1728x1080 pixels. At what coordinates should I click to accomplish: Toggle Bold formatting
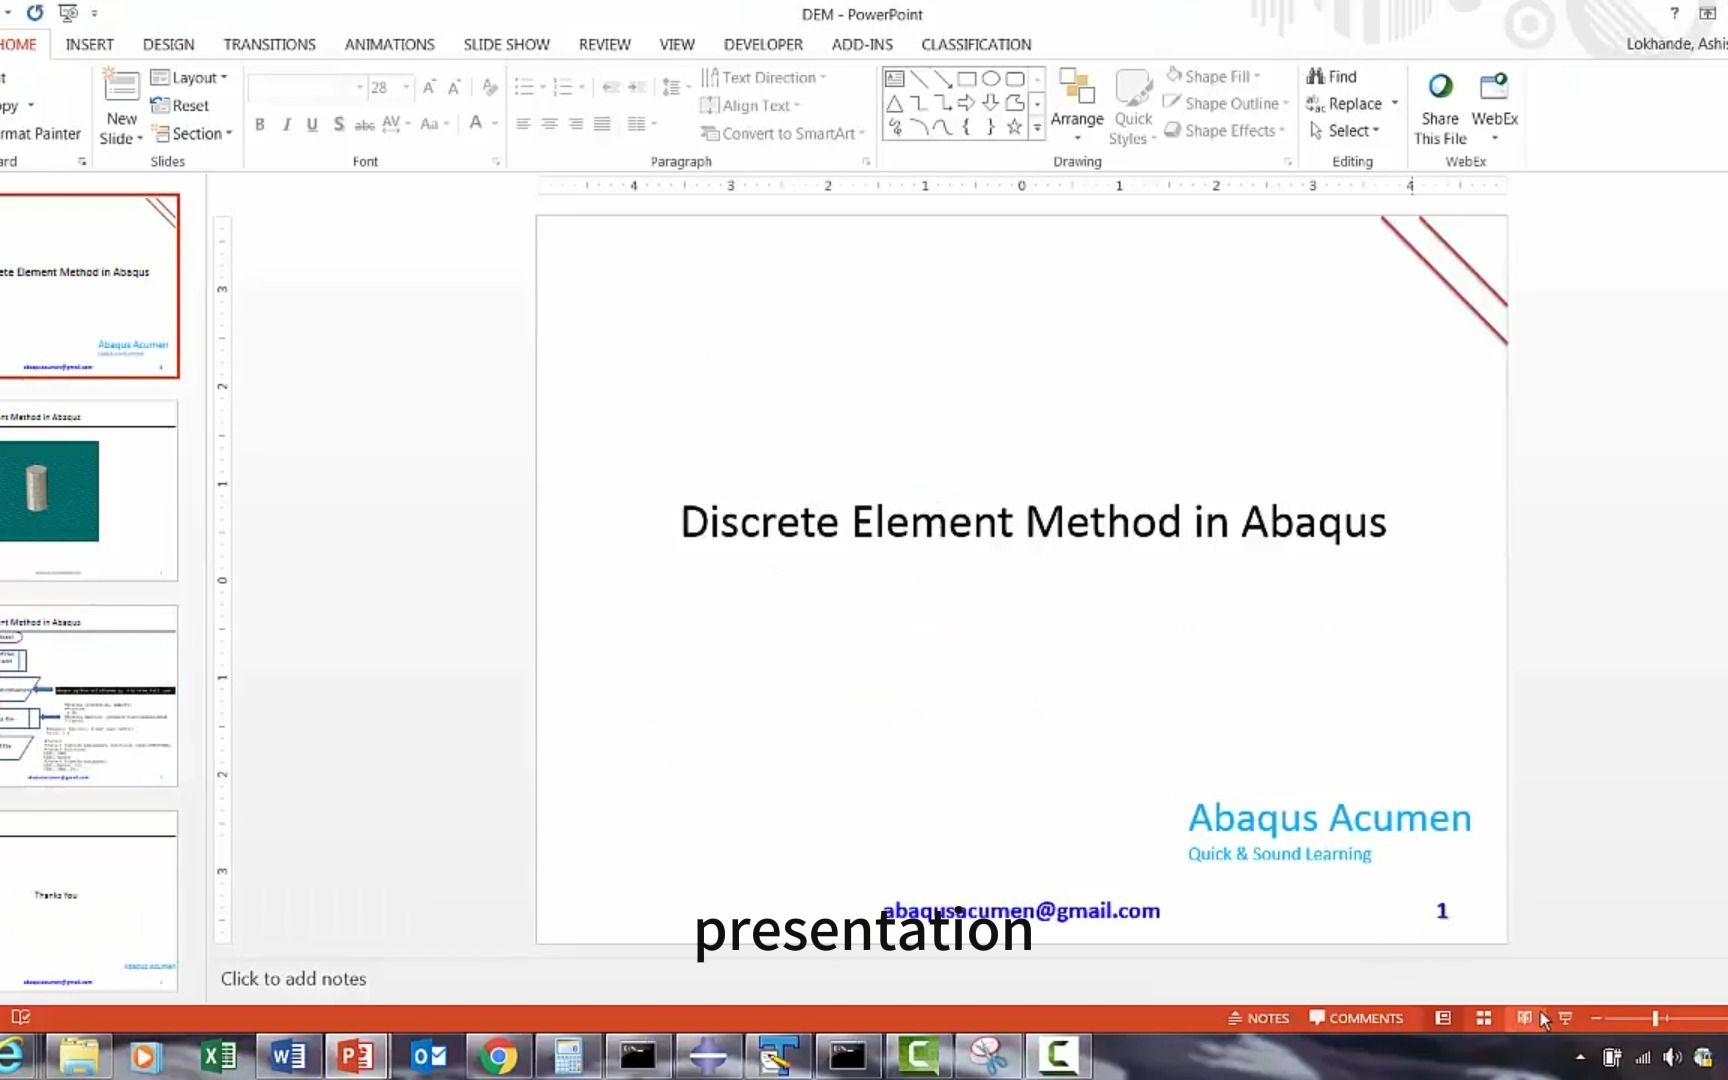(x=260, y=124)
